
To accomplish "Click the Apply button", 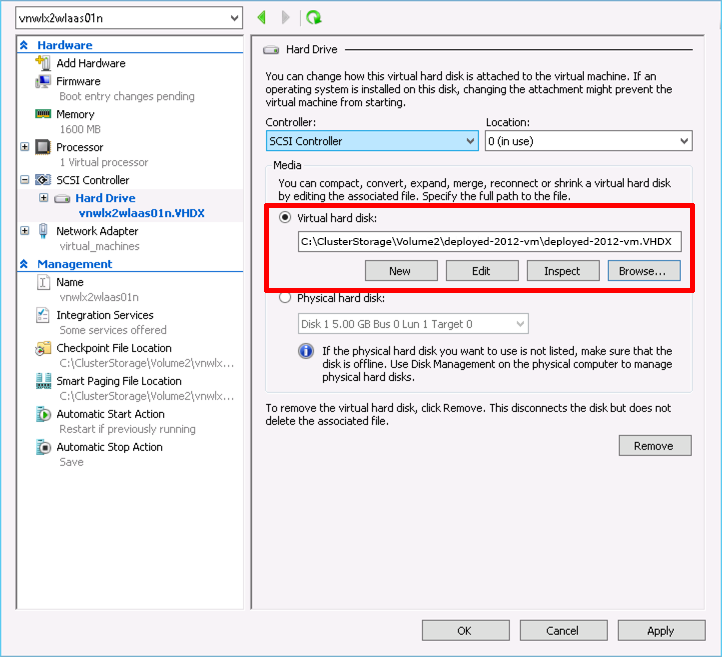I will click(661, 631).
